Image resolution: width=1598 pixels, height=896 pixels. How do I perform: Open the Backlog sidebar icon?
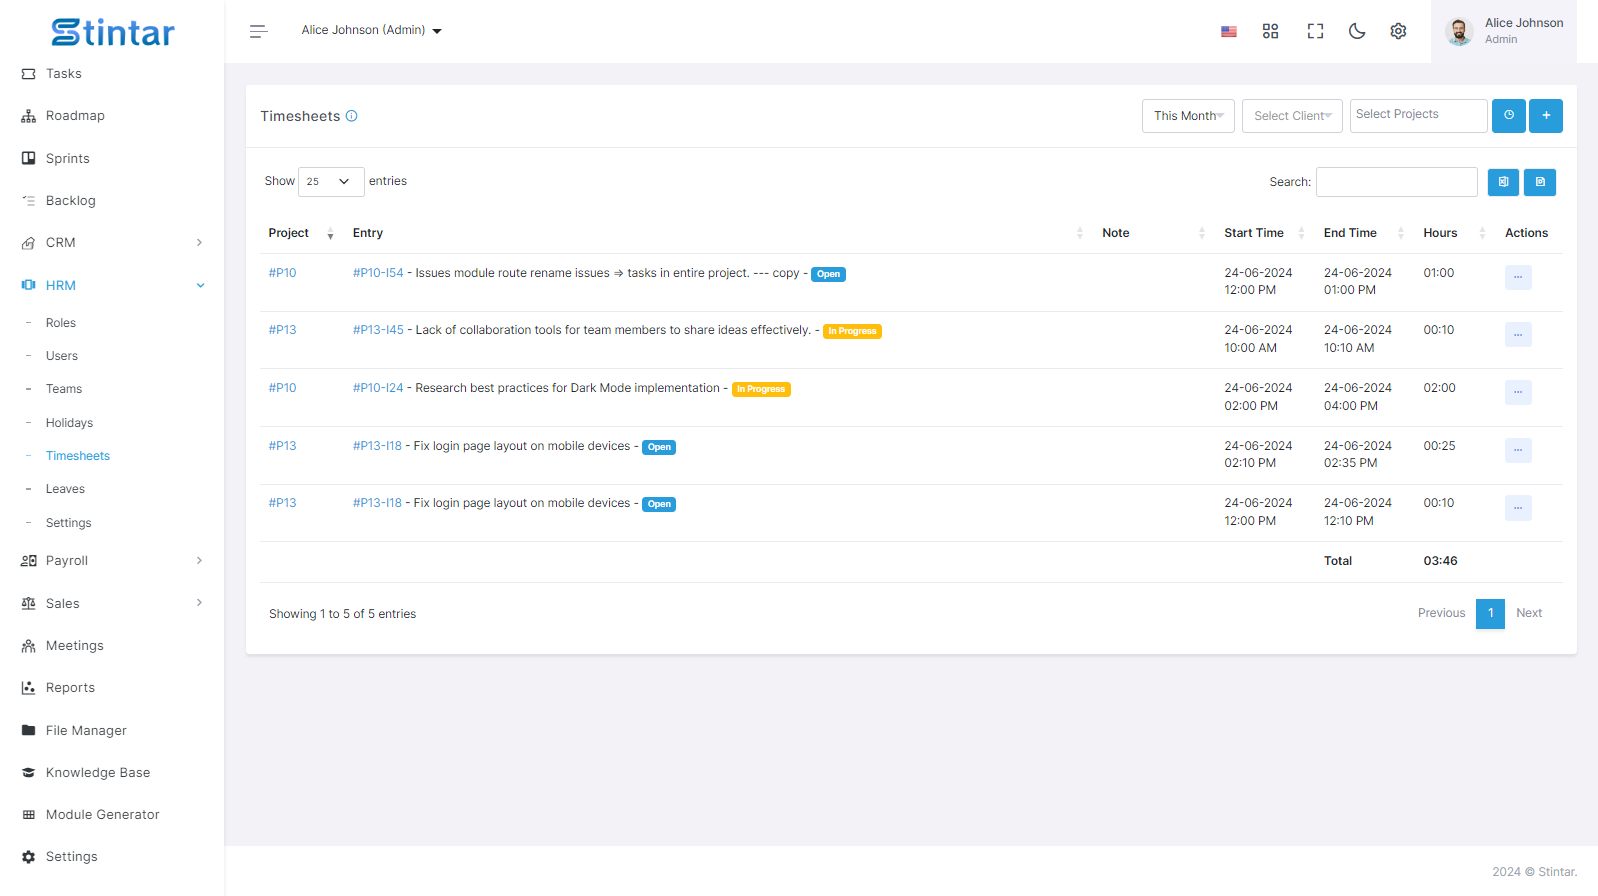[x=28, y=201]
